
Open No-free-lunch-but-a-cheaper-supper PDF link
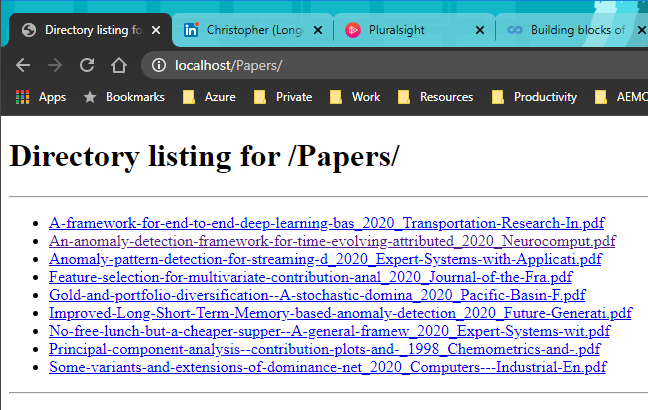[x=330, y=331]
